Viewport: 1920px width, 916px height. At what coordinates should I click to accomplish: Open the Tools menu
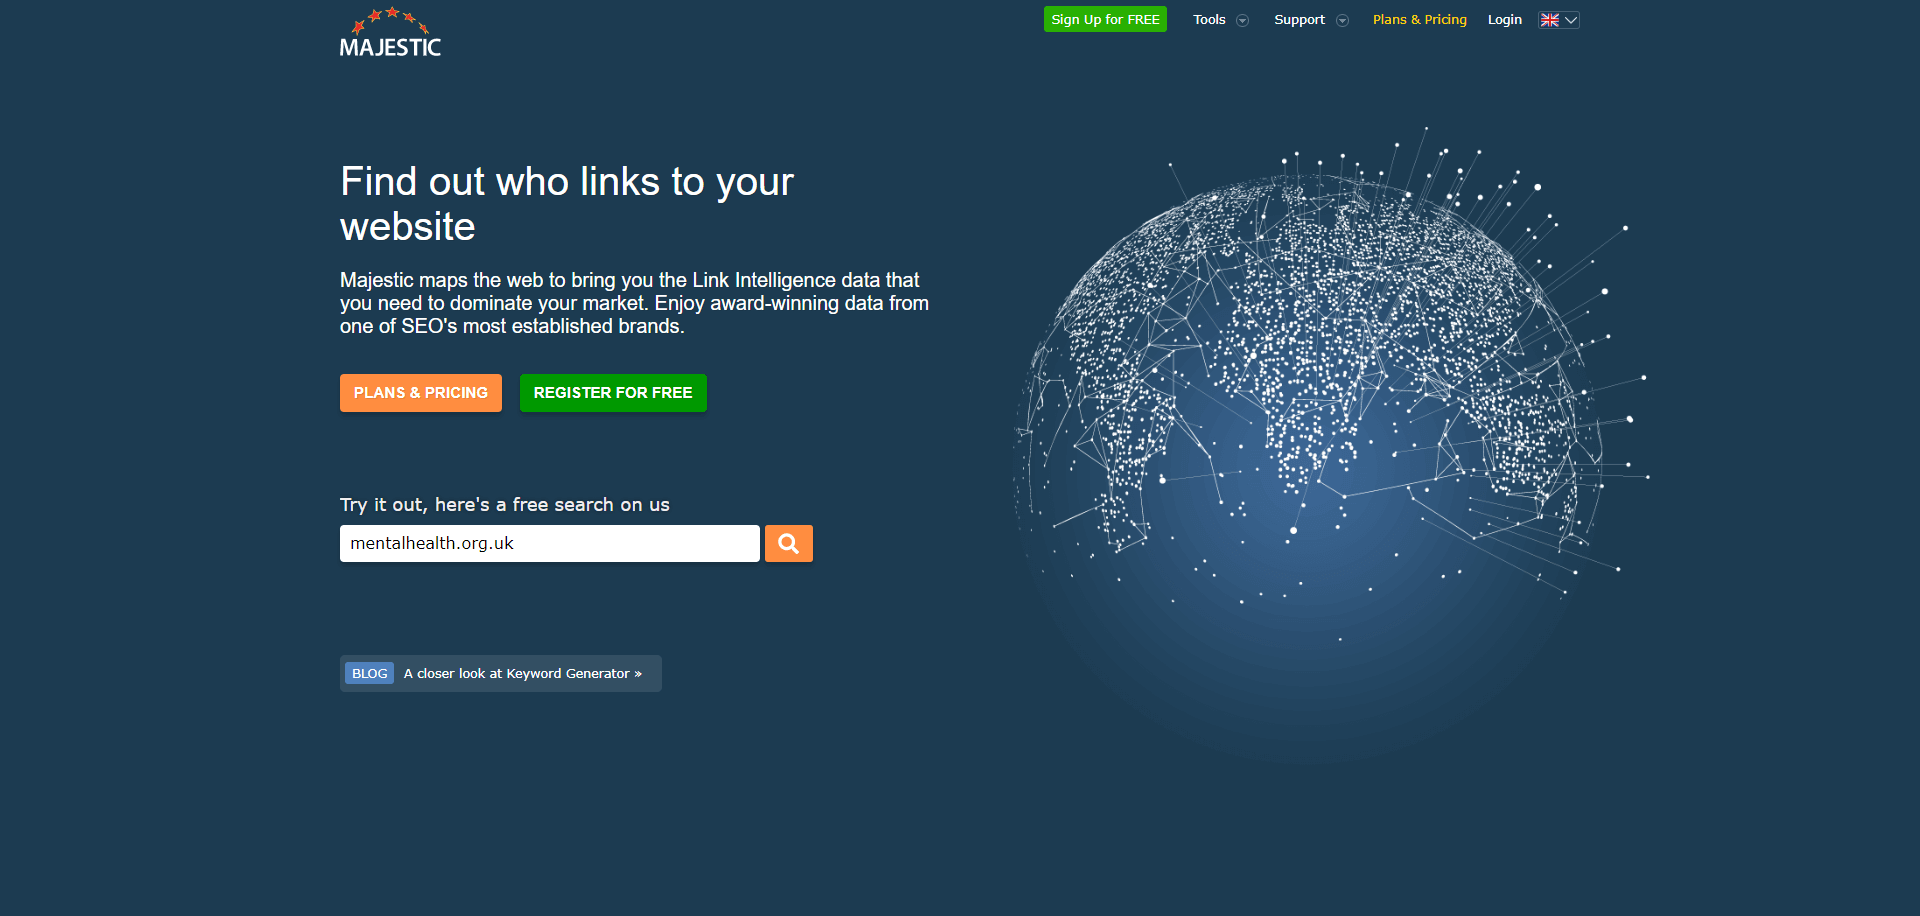point(1209,20)
